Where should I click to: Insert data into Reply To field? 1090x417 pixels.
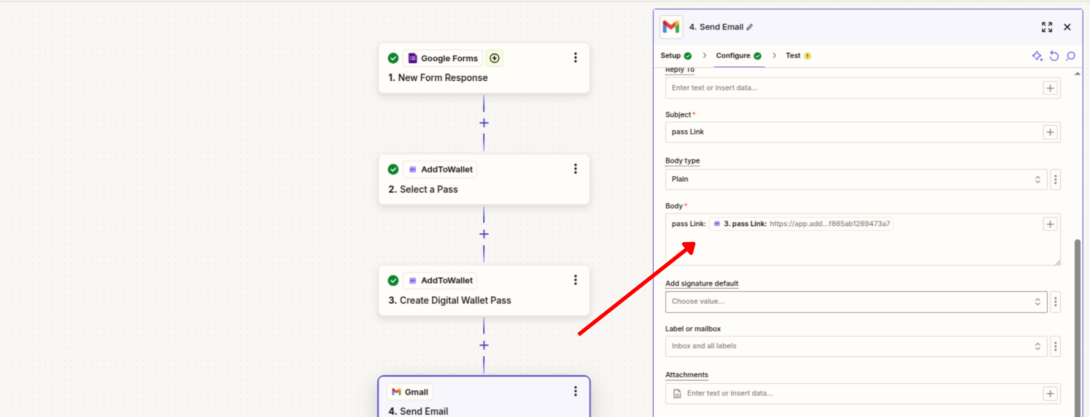(1050, 88)
